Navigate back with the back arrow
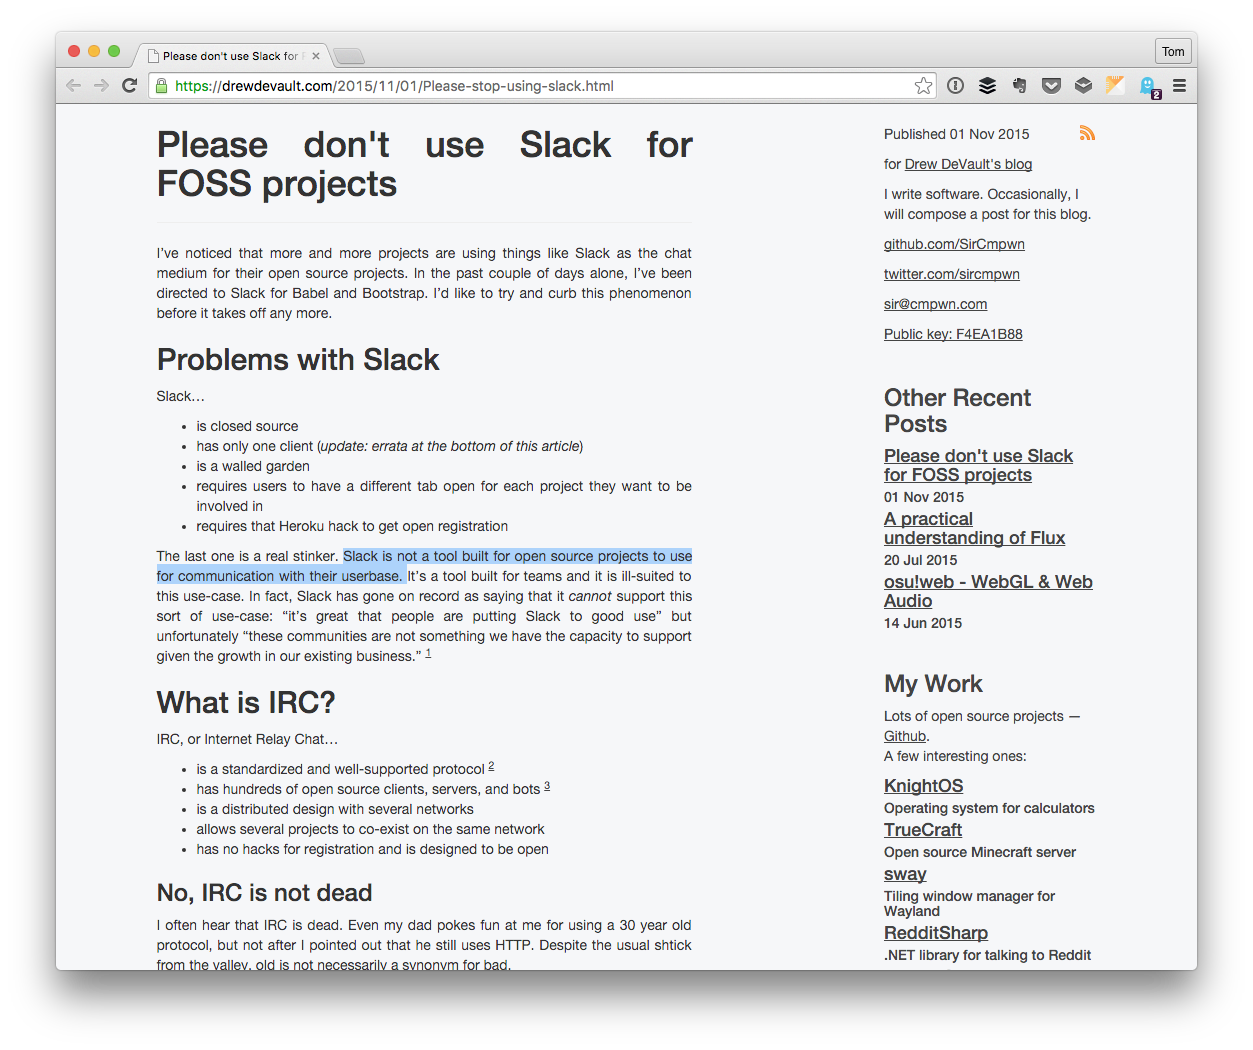This screenshot has width=1253, height=1050. click(x=73, y=85)
